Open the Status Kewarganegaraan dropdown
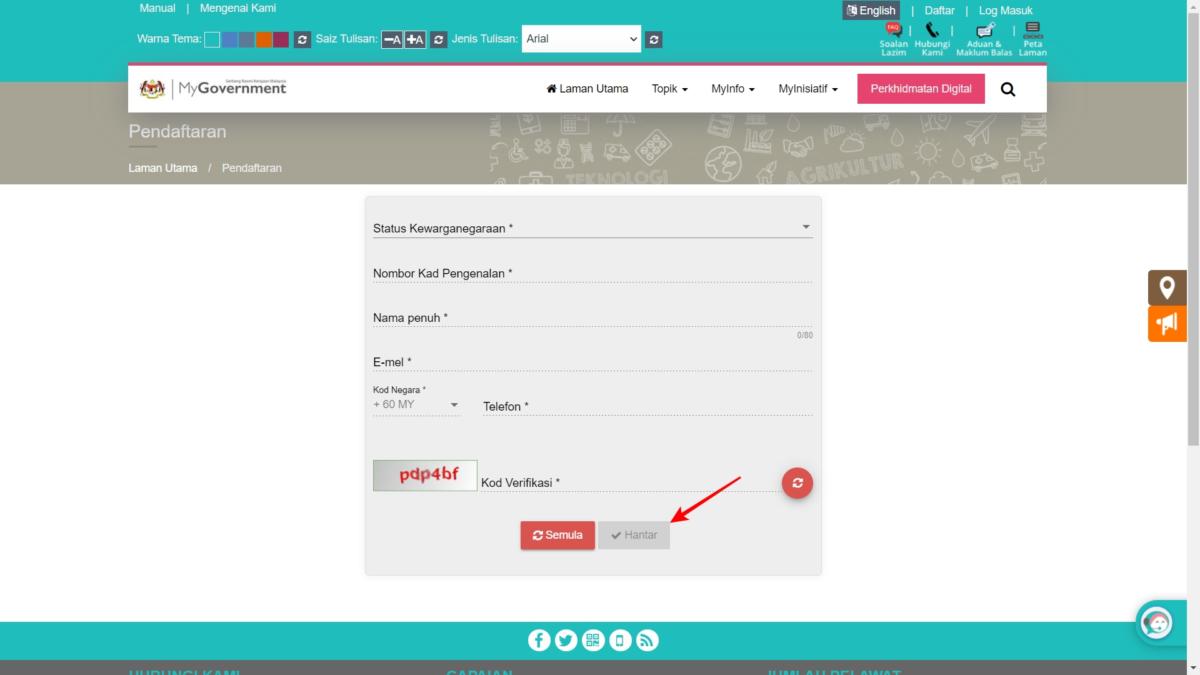 (x=592, y=228)
